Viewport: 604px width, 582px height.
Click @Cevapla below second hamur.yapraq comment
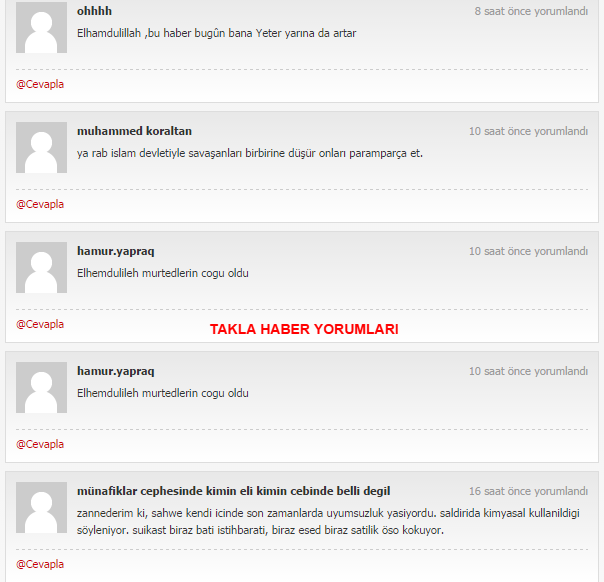(x=40, y=444)
